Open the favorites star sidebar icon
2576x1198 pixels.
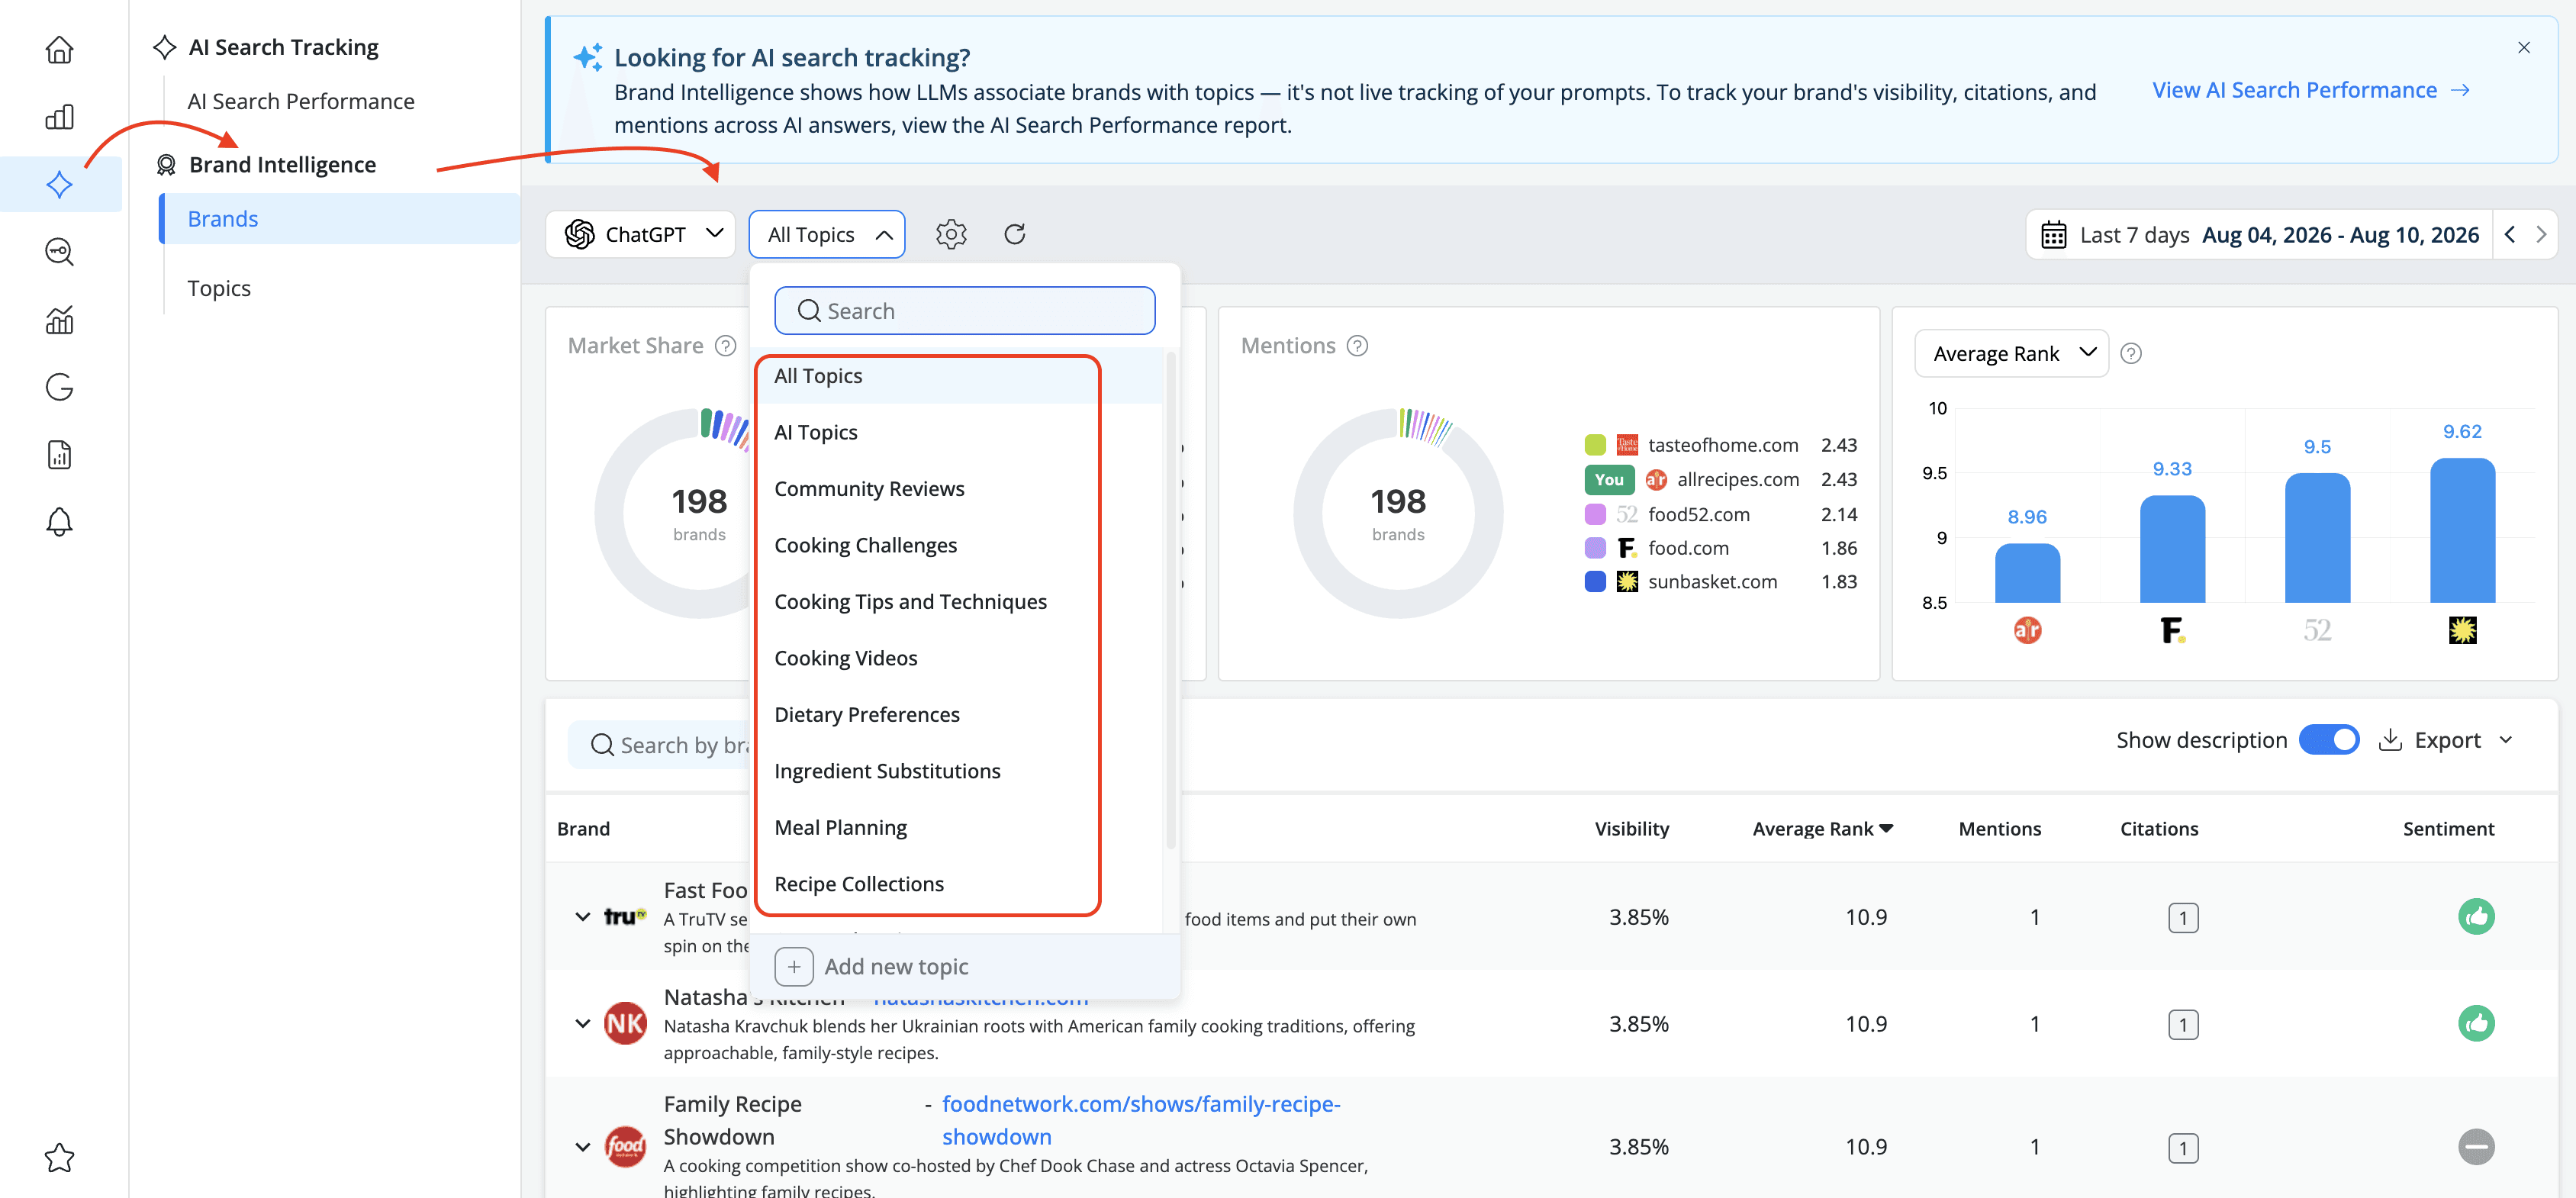59,1157
